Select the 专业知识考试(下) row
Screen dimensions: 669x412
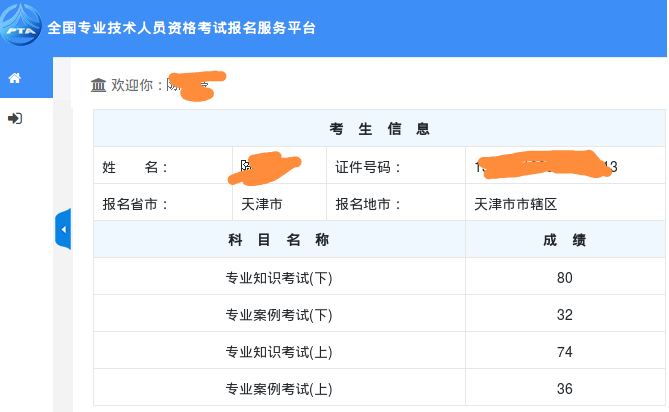point(379,276)
